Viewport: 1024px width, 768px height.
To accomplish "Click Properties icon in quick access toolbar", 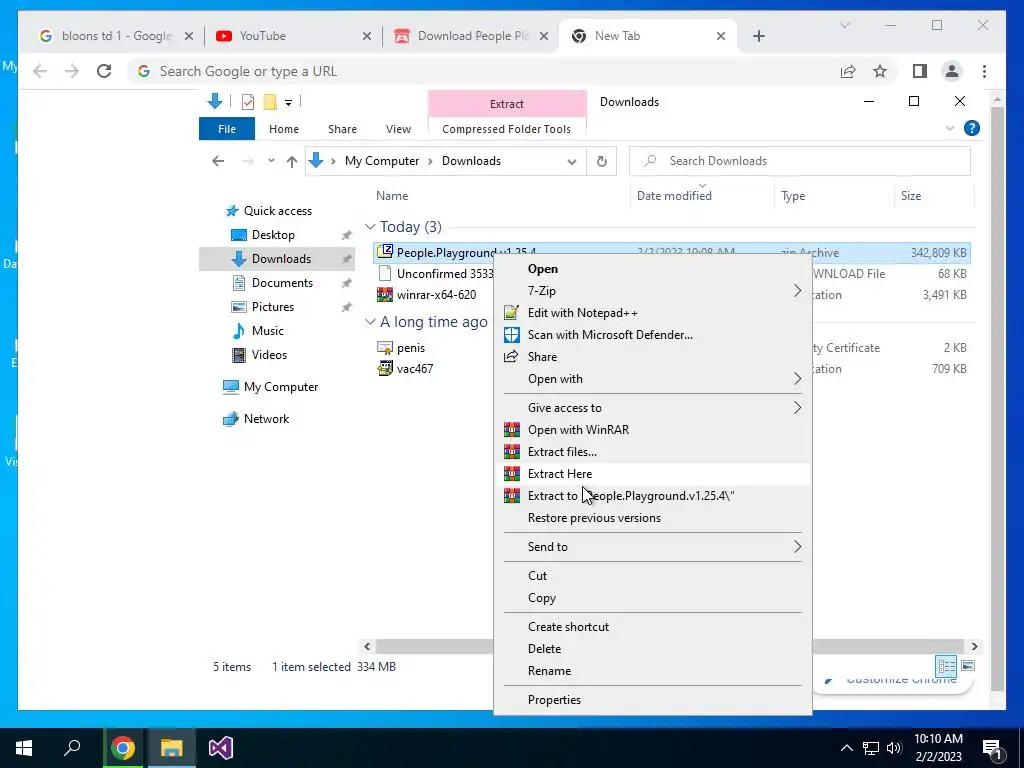I will pyautogui.click(x=248, y=102).
